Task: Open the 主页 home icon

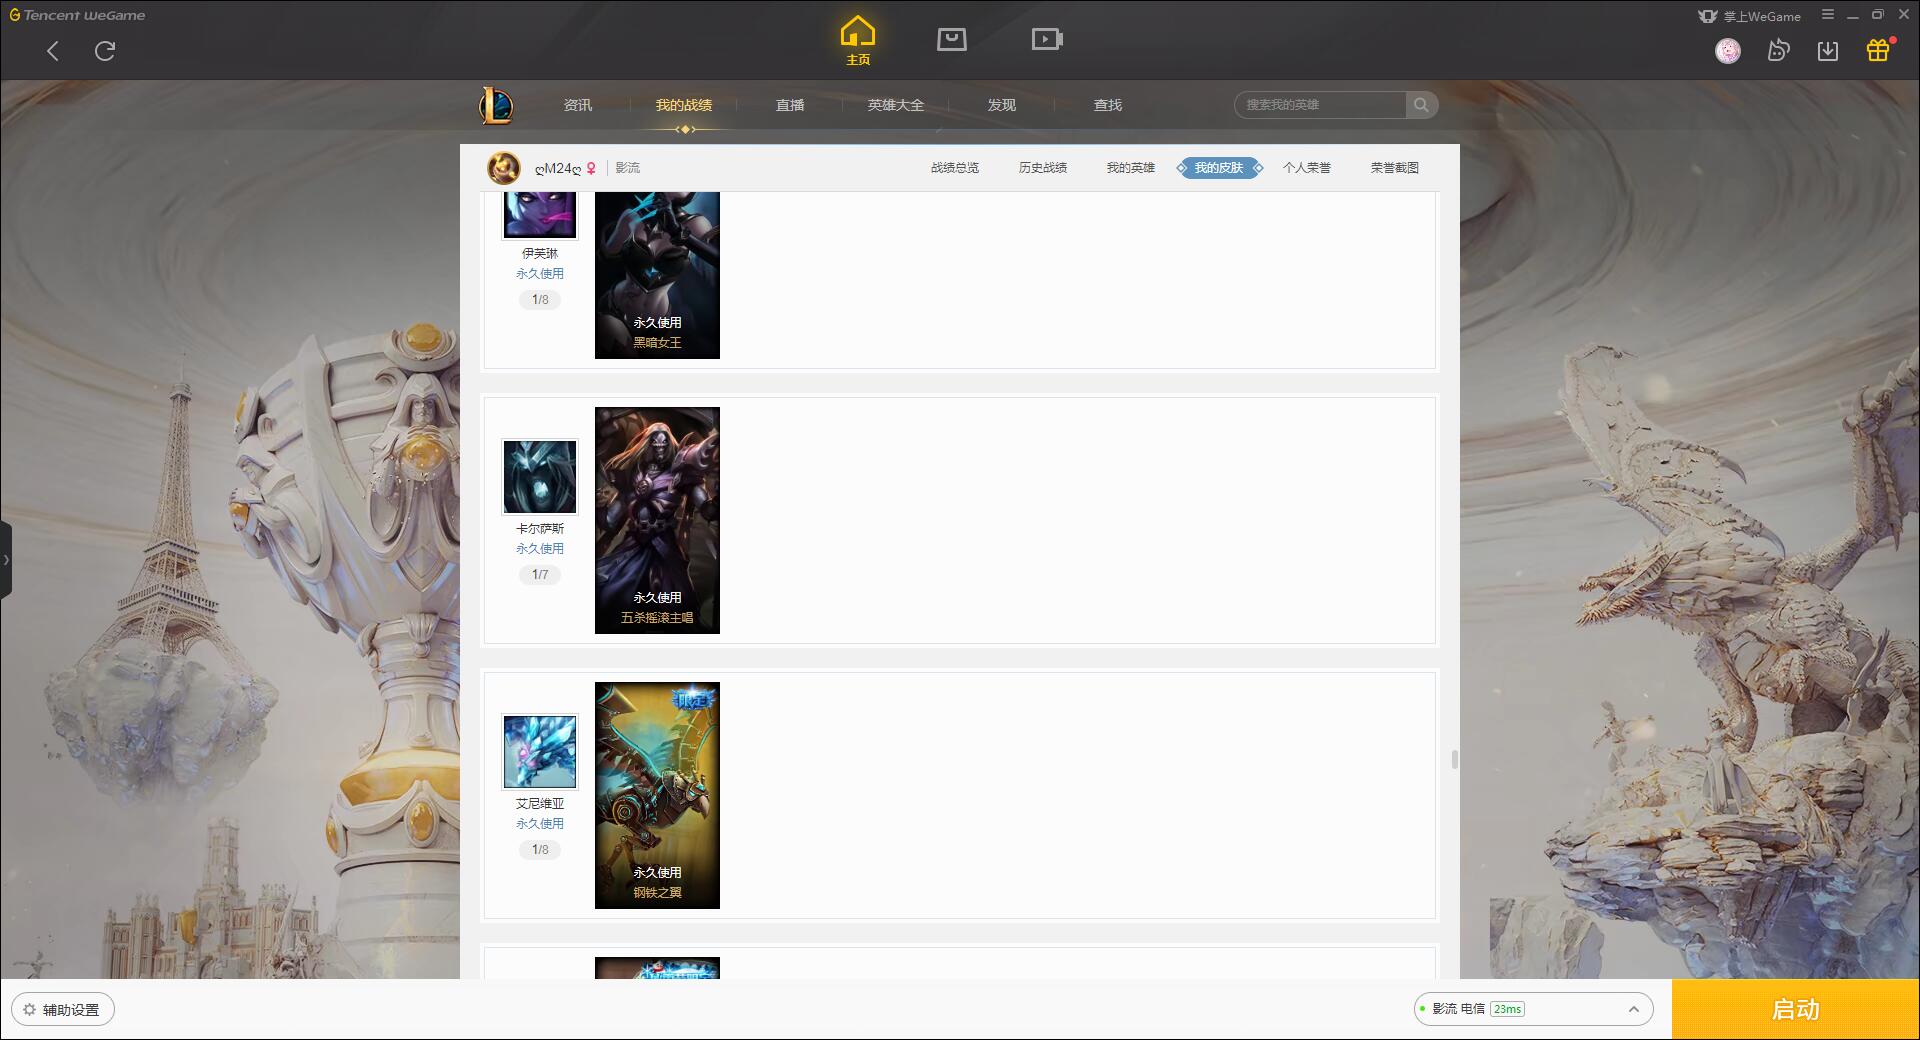Action: 857,41
